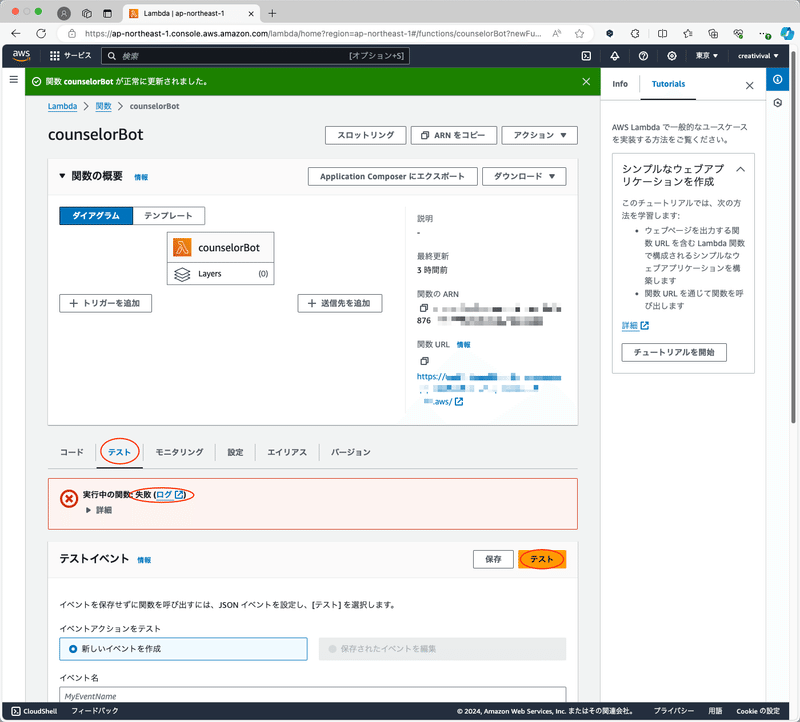Screen dimensions: 800x722
Task: Open CloudShell from the top navigation bar
Action: [x=586, y=56]
